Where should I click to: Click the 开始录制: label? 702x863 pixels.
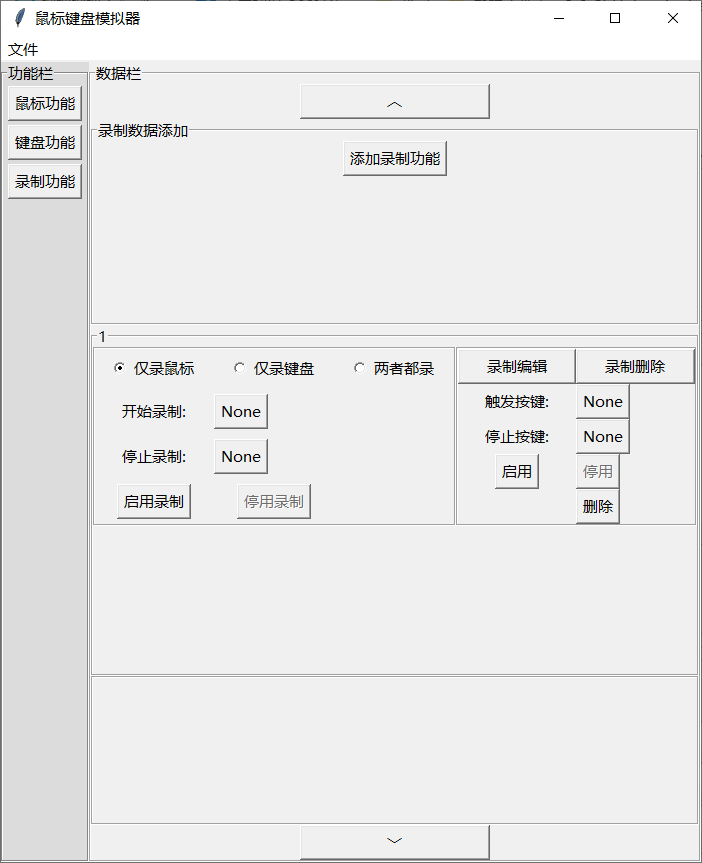154,412
